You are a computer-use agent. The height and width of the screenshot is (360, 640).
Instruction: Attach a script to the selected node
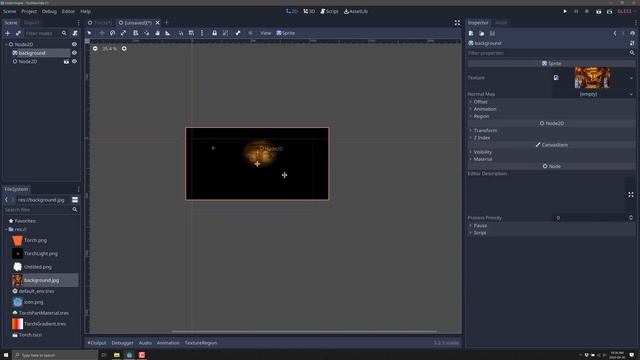point(75,33)
